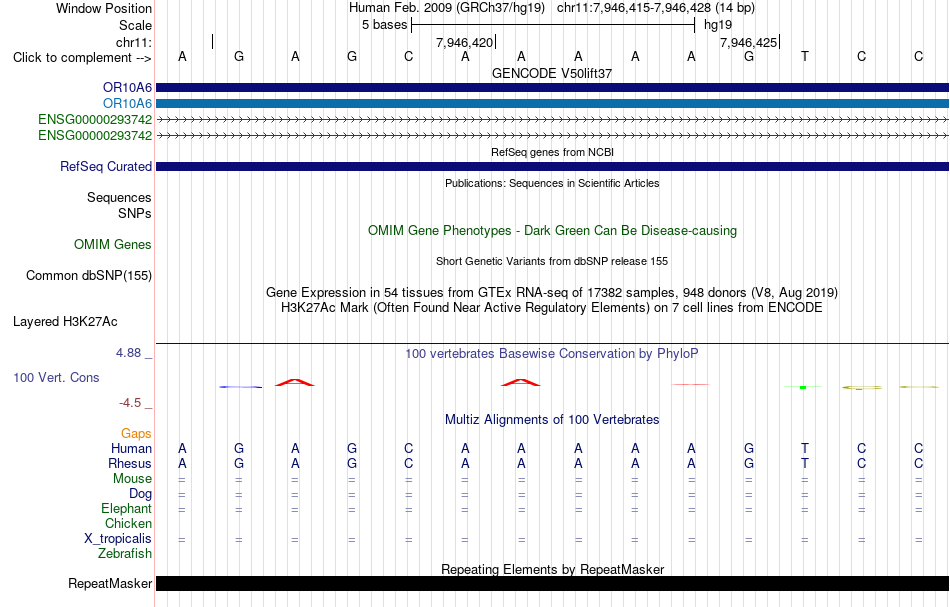The image size is (950, 607).
Task: Click the dark blue RefSeq Curated bar
Action: coord(553,167)
